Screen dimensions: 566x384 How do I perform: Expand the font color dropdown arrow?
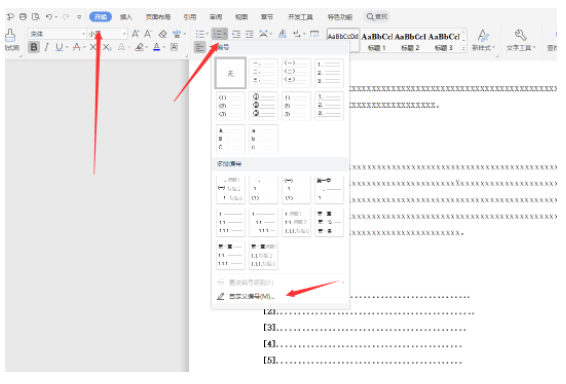pyautogui.click(x=164, y=47)
